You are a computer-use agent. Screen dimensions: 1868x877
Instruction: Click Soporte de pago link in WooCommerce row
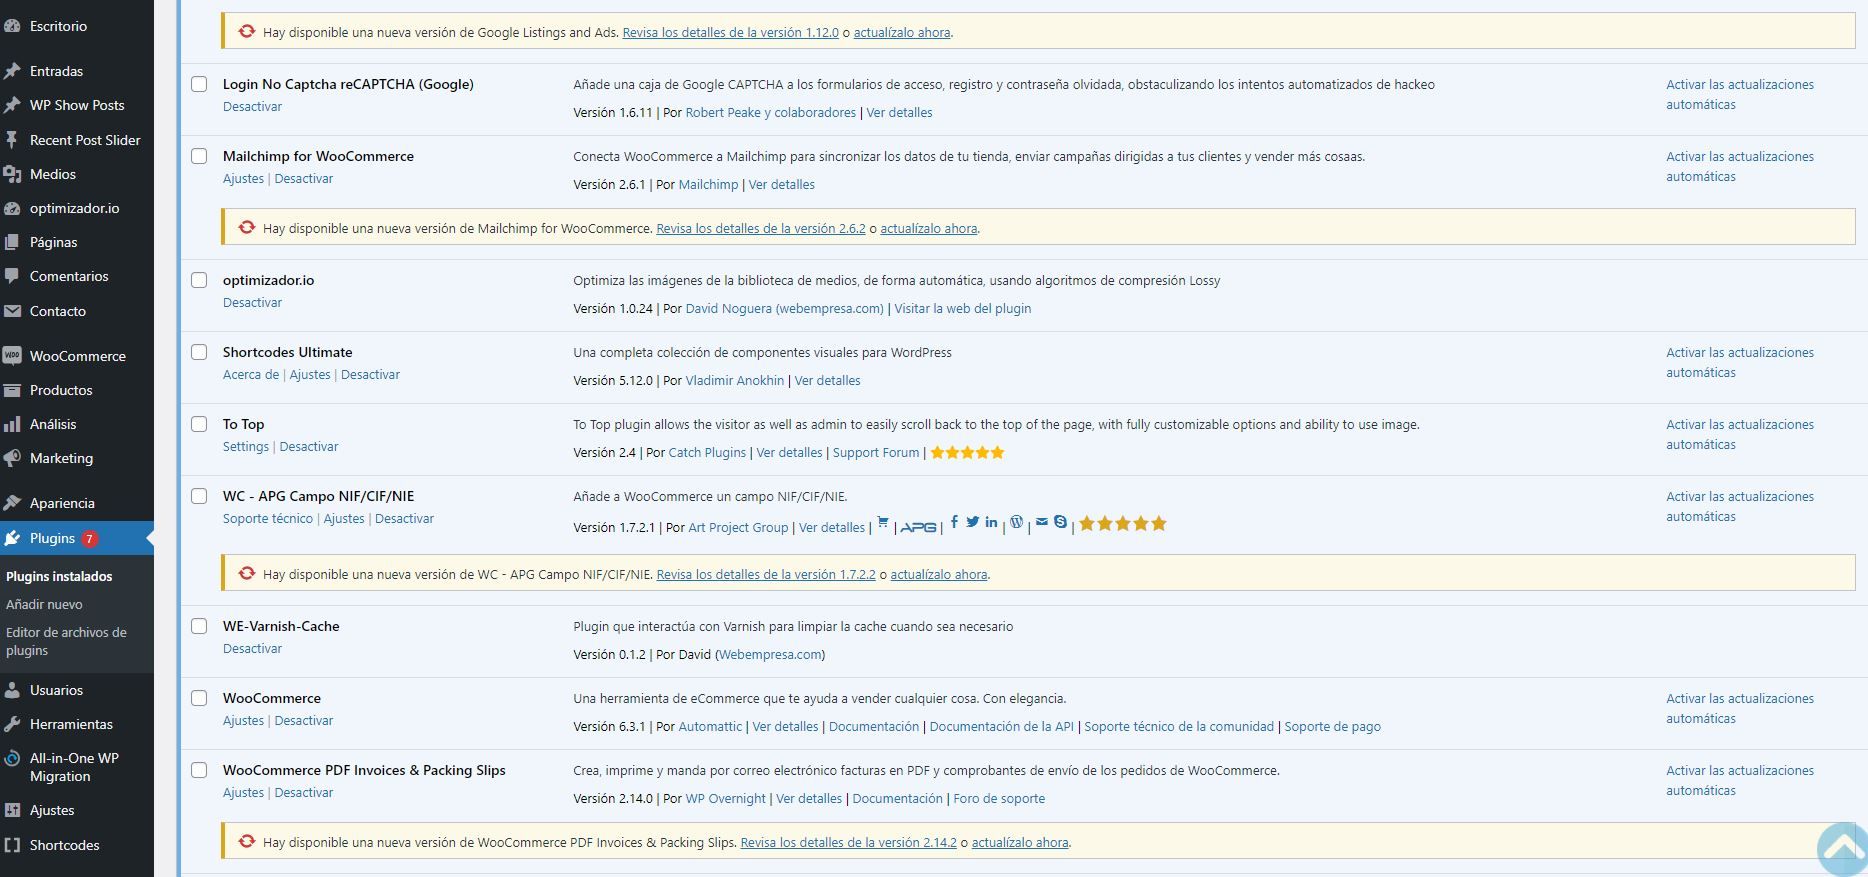pos(1332,726)
